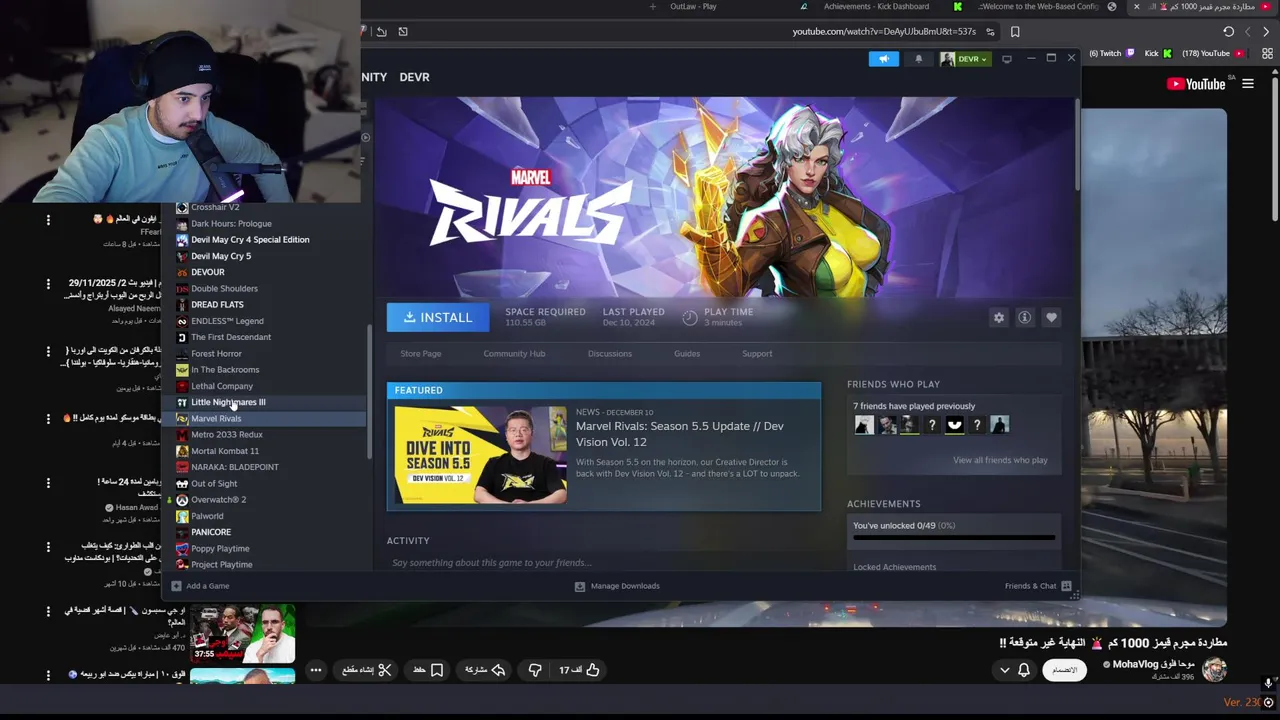
Task: Select Poppy Playtime in library
Action: [x=220, y=549]
